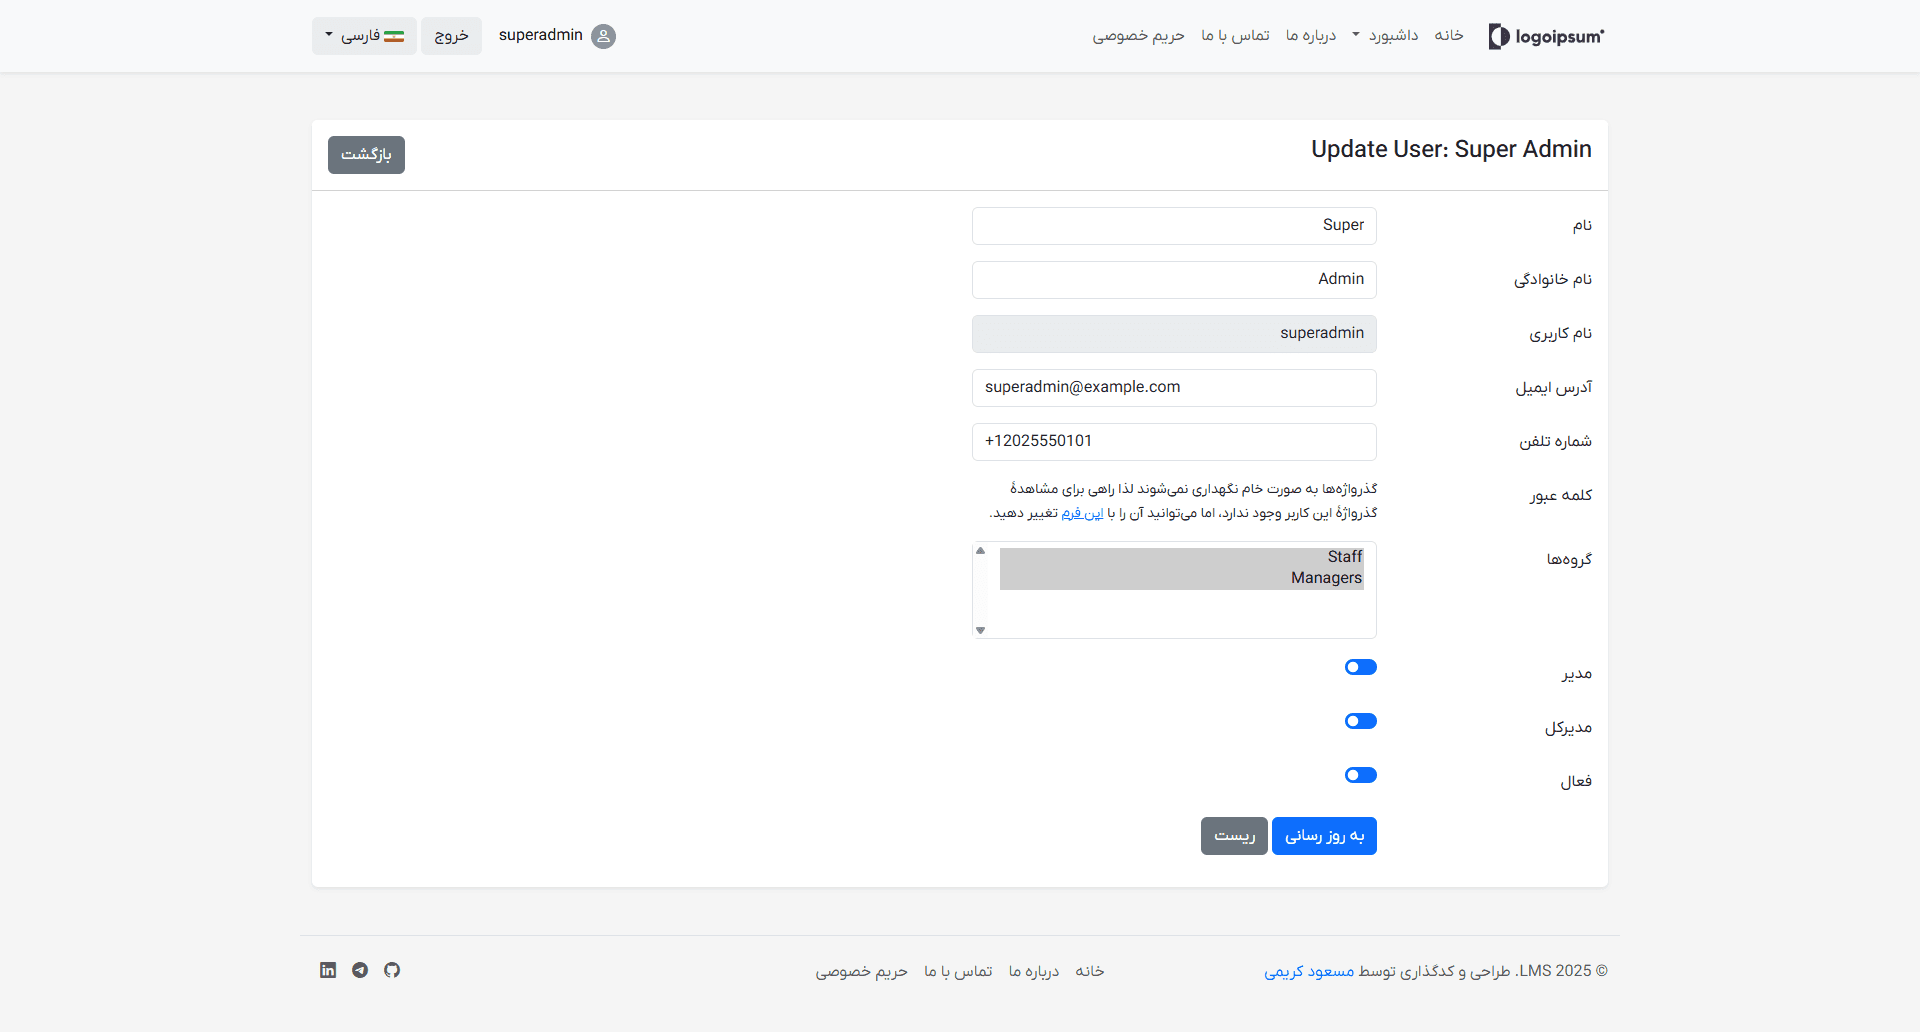Toggle the فعال (active) switch

pyautogui.click(x=1361, y=775)
